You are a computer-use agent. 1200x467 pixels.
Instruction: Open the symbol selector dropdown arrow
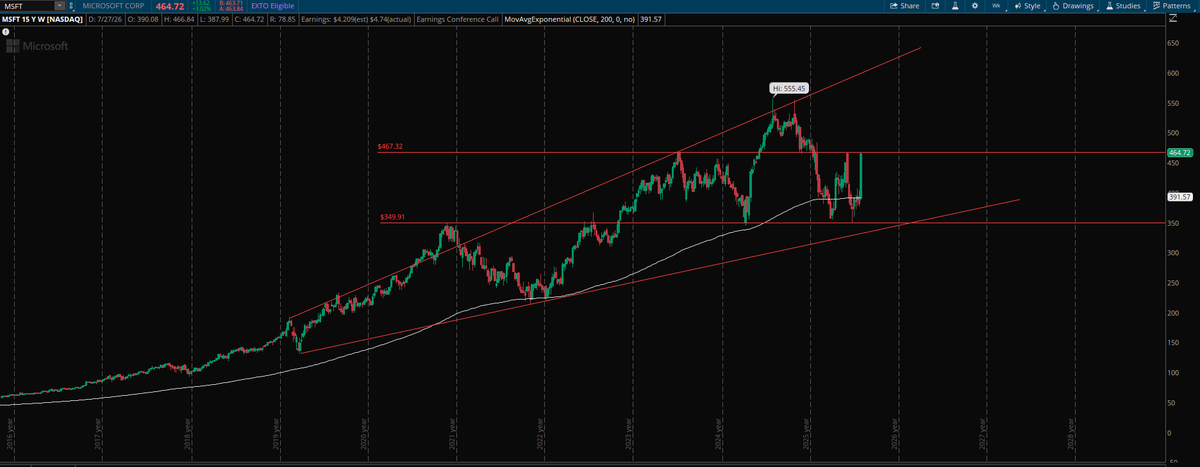(62, 6)
